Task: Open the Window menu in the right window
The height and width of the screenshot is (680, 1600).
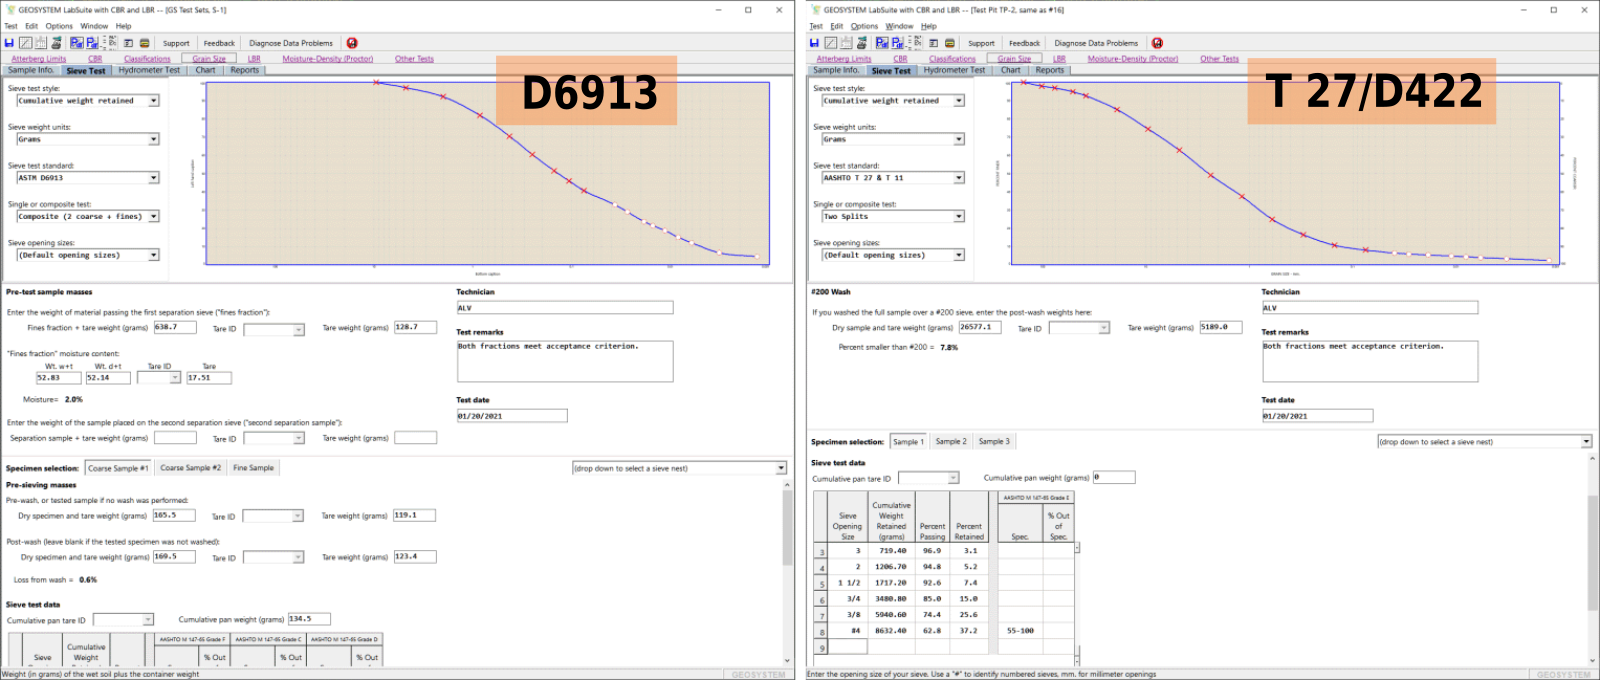Action: coord(899,26)
